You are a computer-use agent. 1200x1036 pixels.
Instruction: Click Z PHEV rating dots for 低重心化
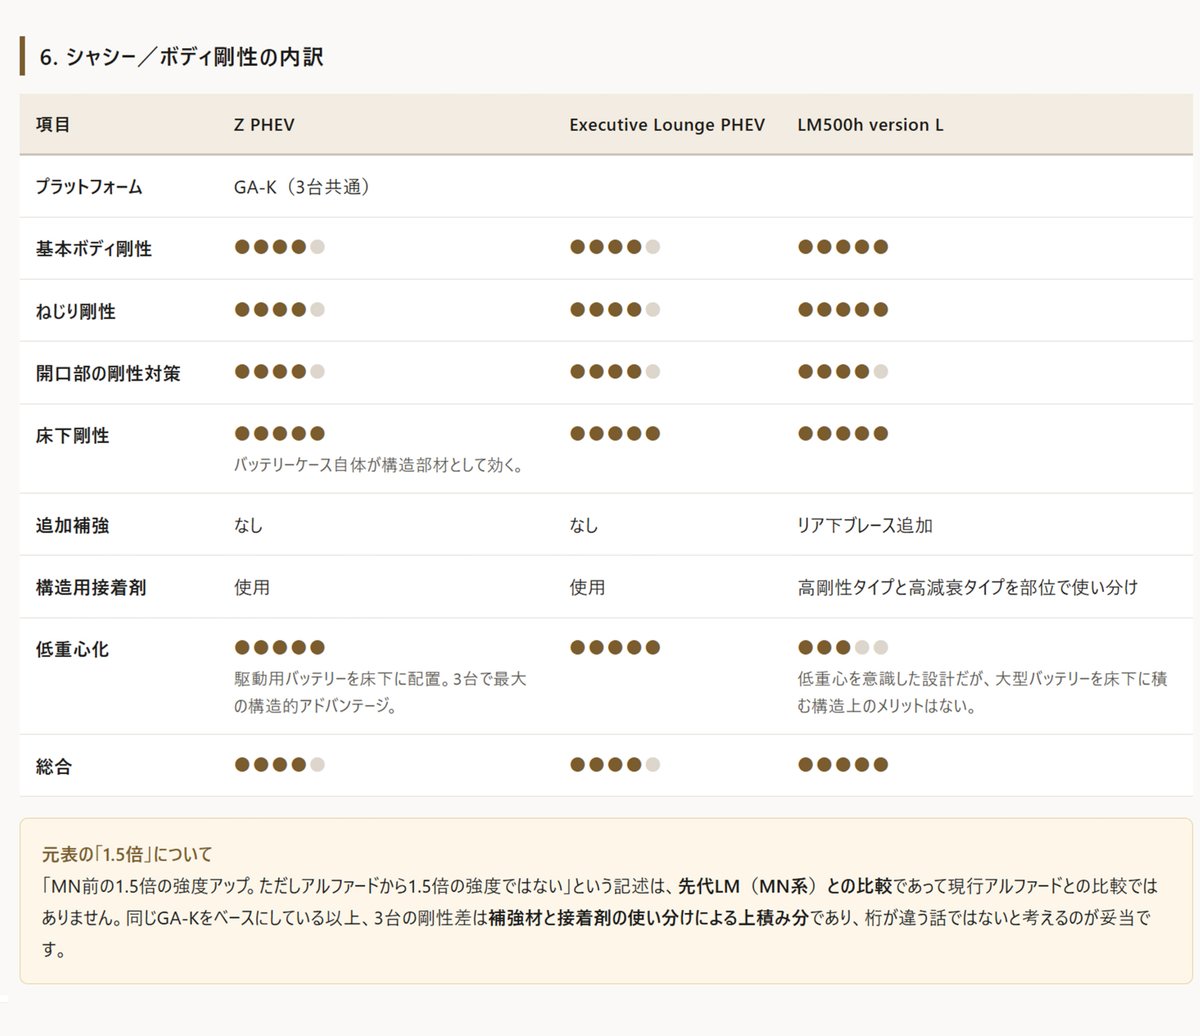click(280, 647)
